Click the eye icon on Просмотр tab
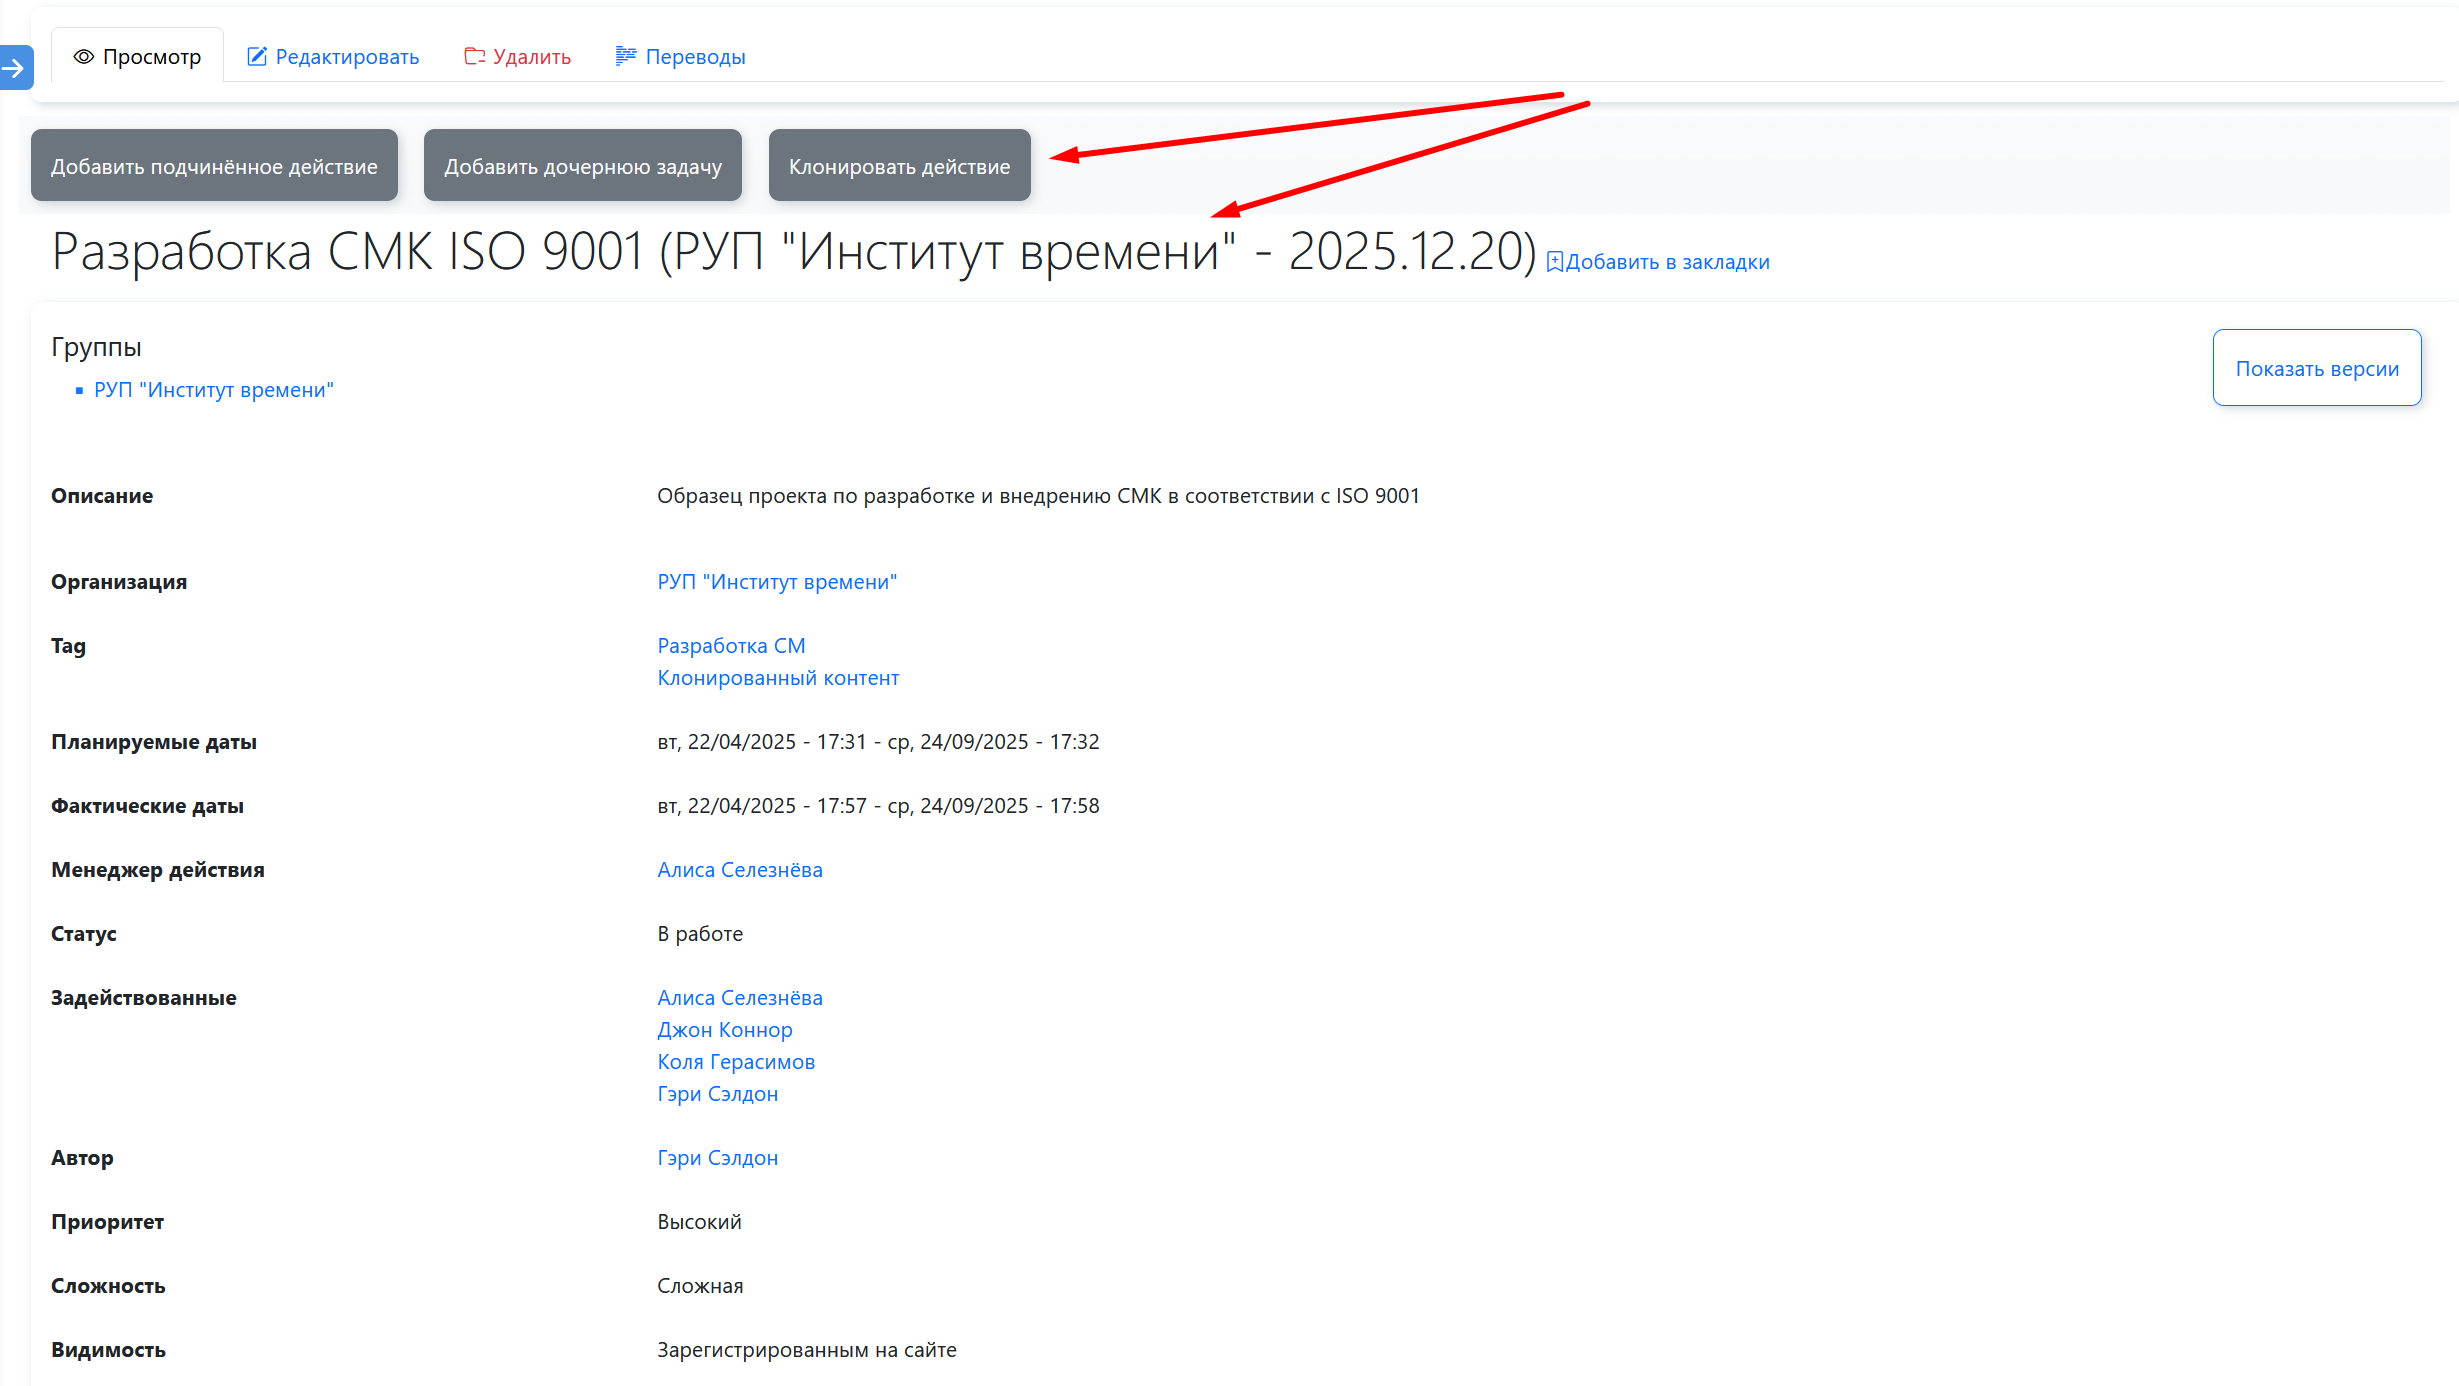2459x1386 pixels. [x=84, y=57]
